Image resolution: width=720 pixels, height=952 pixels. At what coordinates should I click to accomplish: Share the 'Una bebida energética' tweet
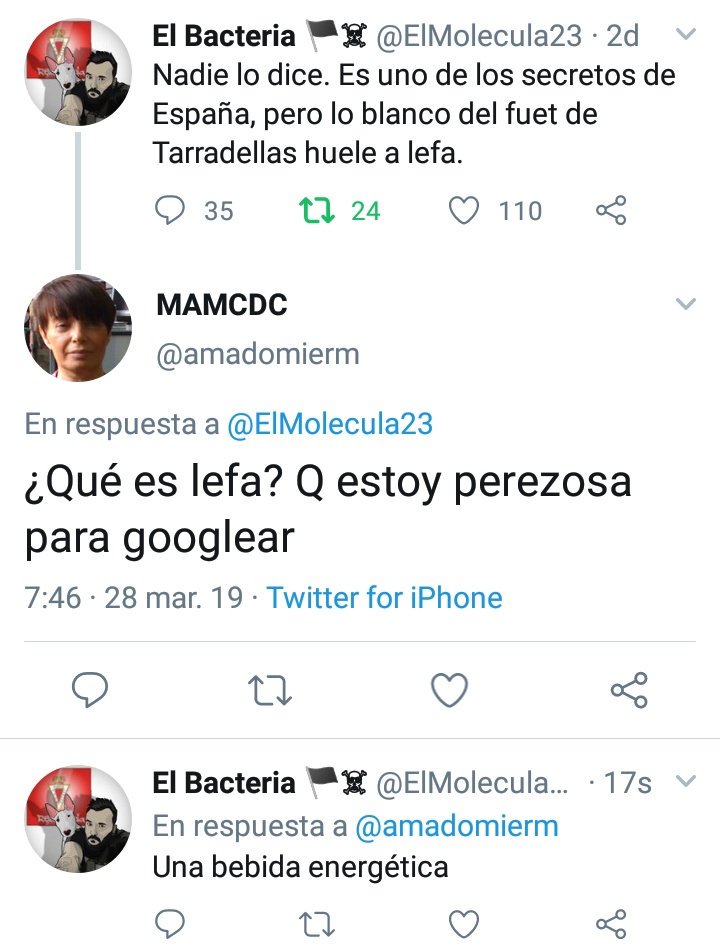click(x=611, y=924)
